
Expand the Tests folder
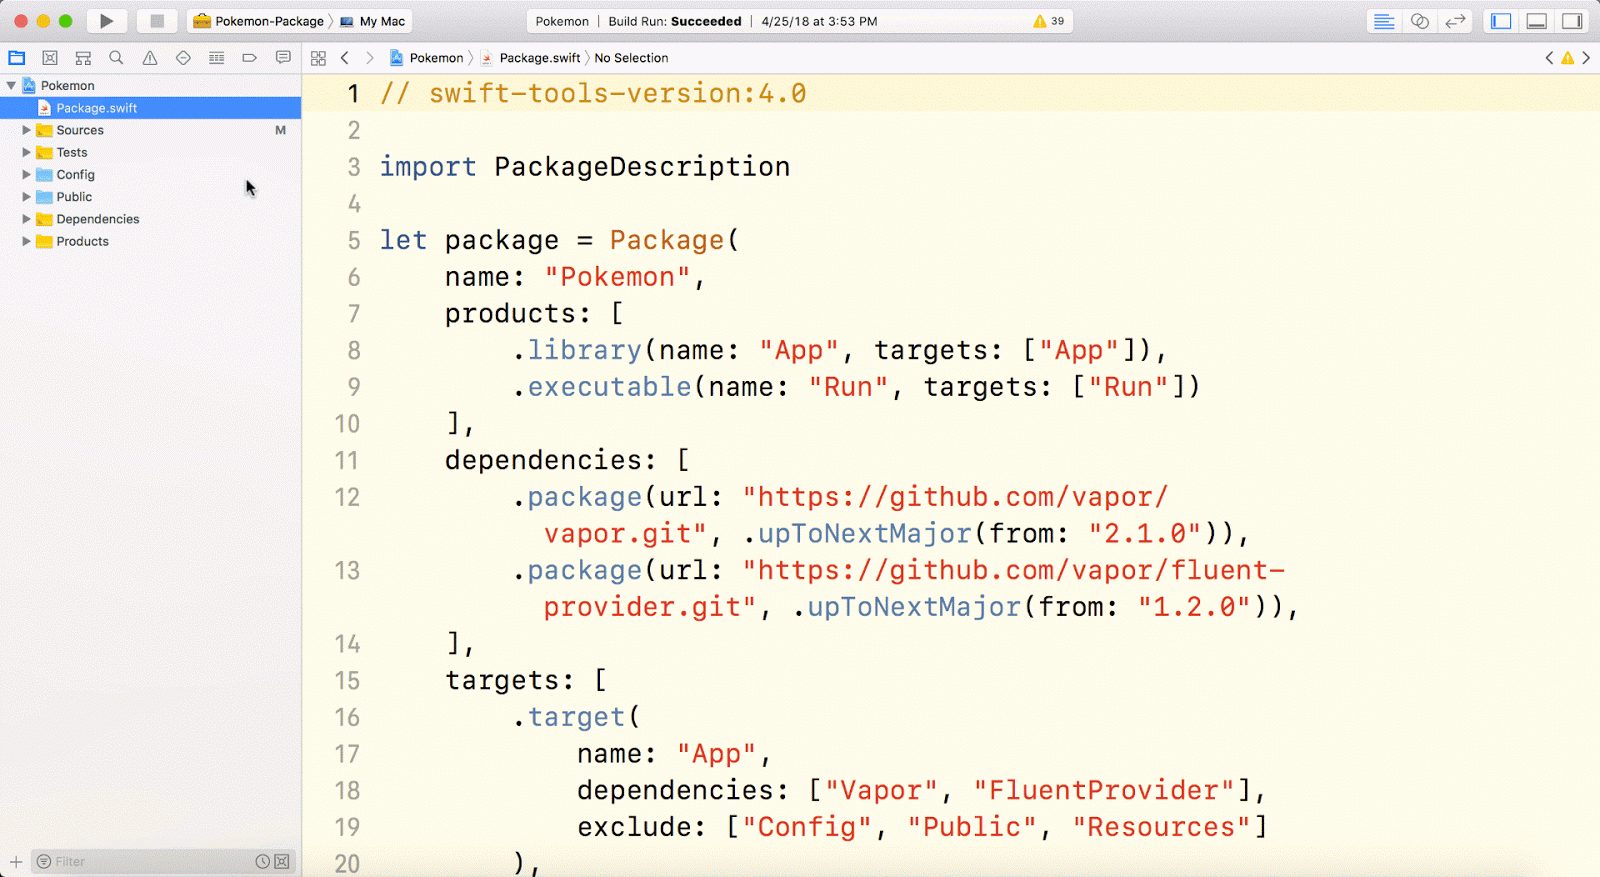[26, 152]
